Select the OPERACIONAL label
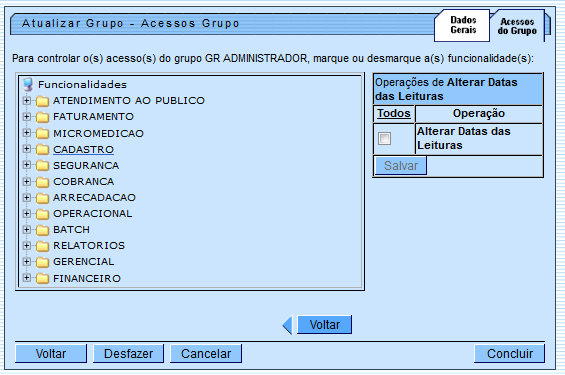 (93, 214)
